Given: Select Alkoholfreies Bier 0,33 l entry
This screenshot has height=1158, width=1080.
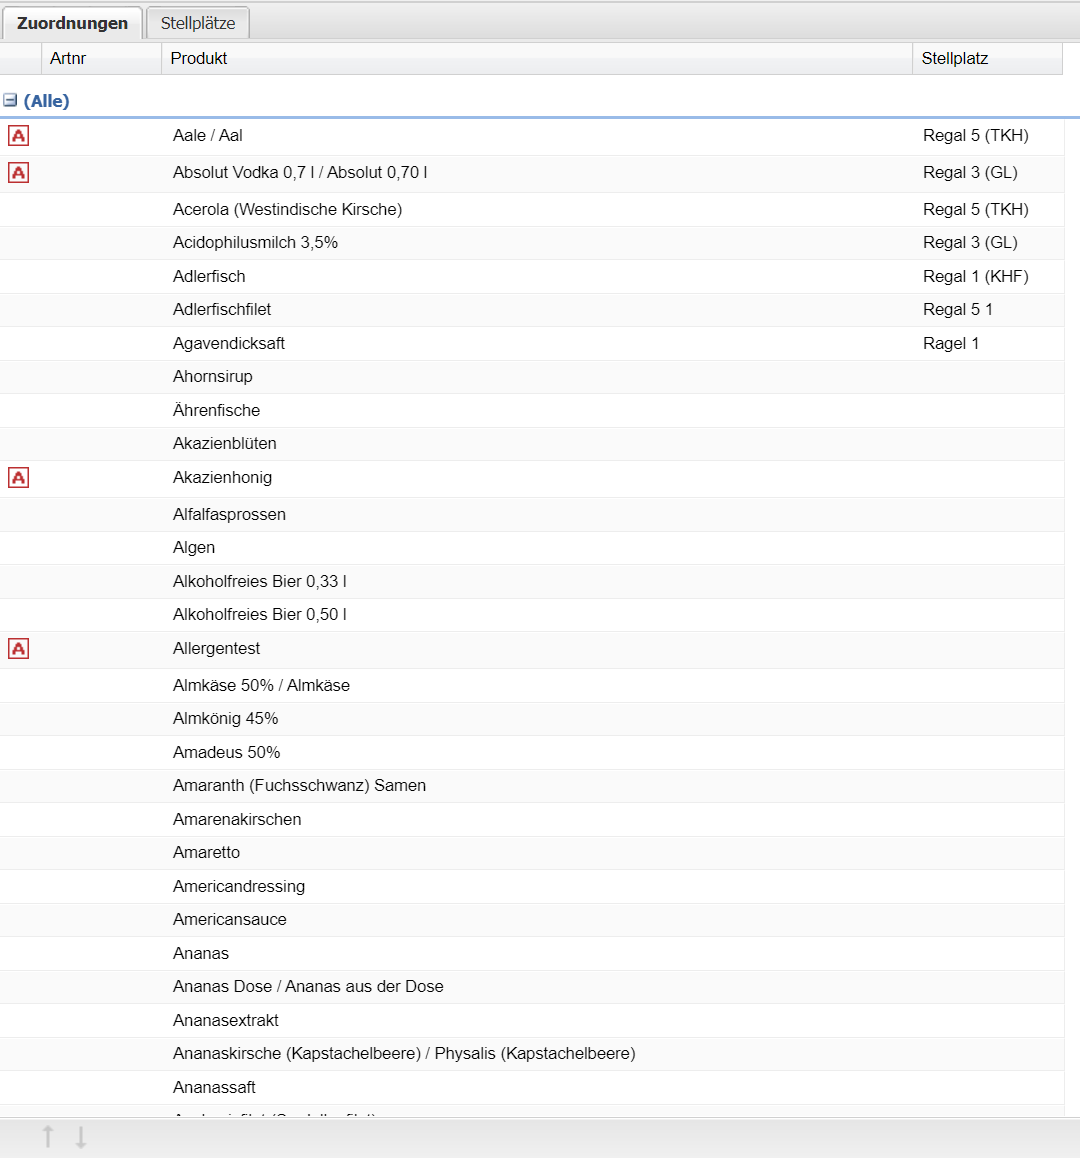Looking at the screenshot, I should tap(259, 582).
